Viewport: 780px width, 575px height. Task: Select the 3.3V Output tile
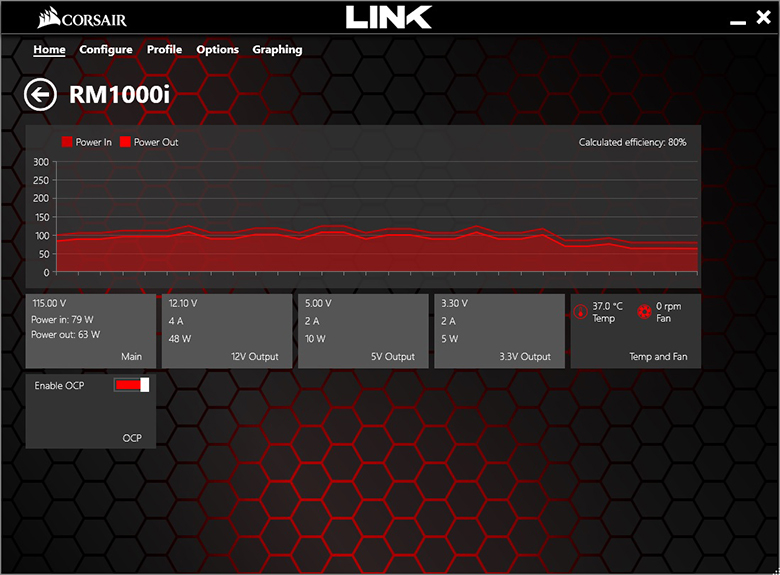499,331
